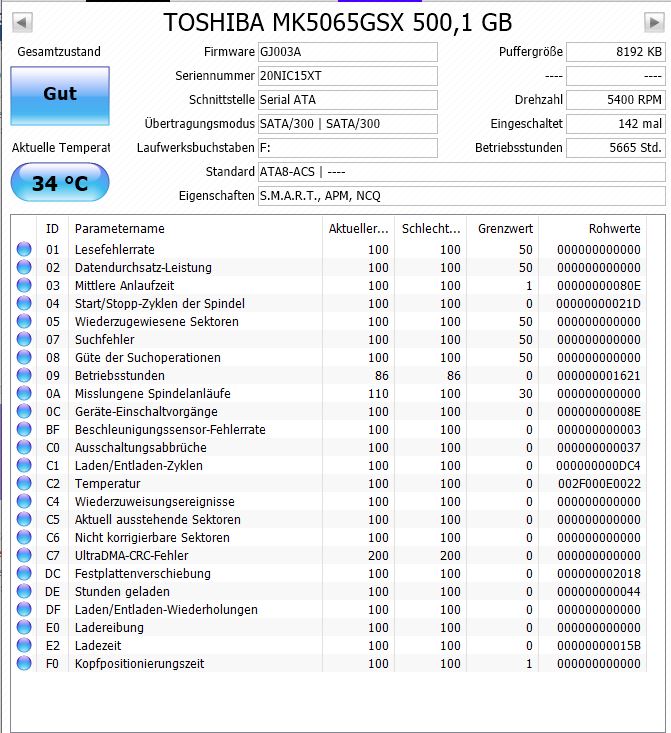Select the Stunden geladen parameter name
Viewport: 671px width, 733px height.
[122, 591]
